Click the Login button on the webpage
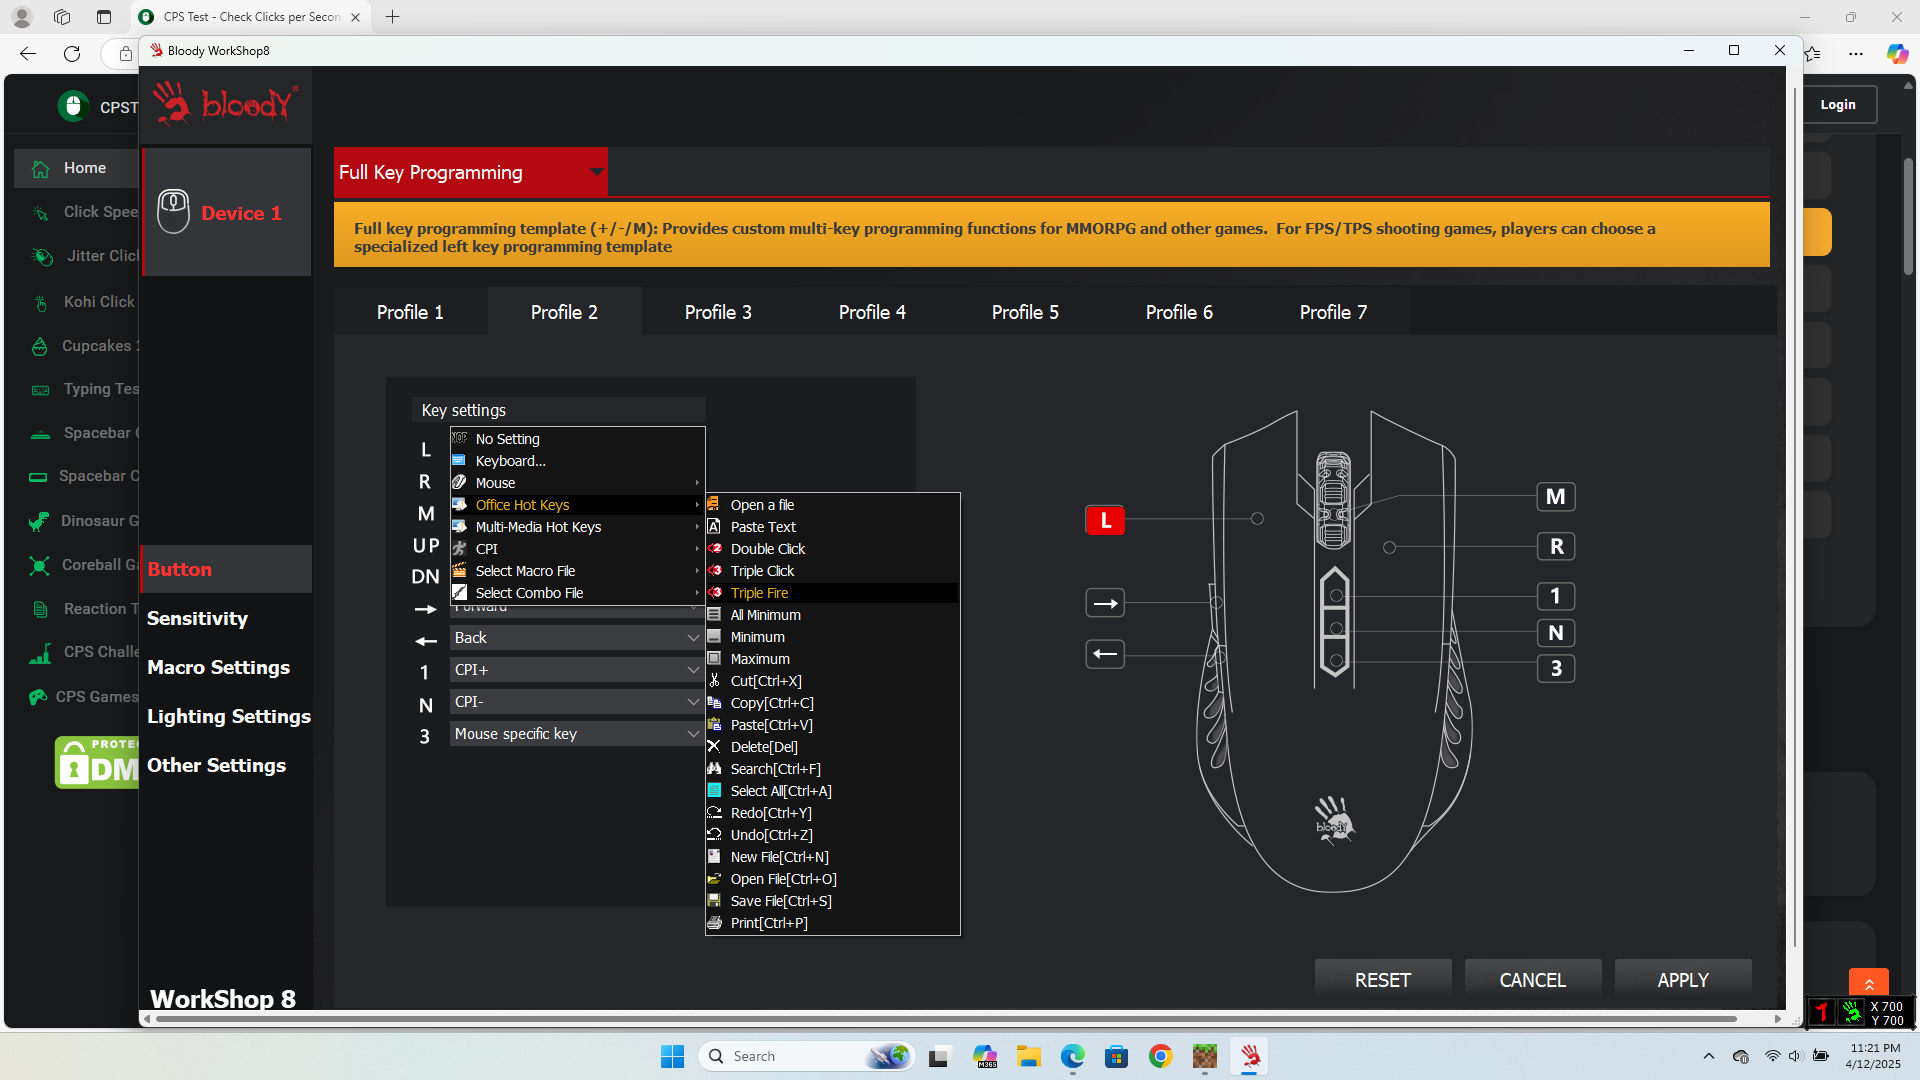Image resolution: width=1920 pixels, height=1080 pixels. 1838,105
